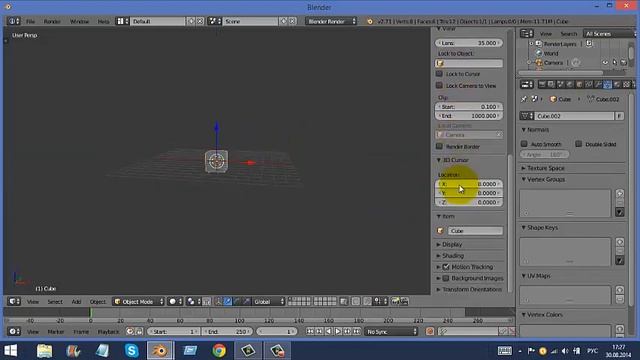Open Skype from the taskbar
This screenshot has width=640, height=360.
[x=131, y=351]
